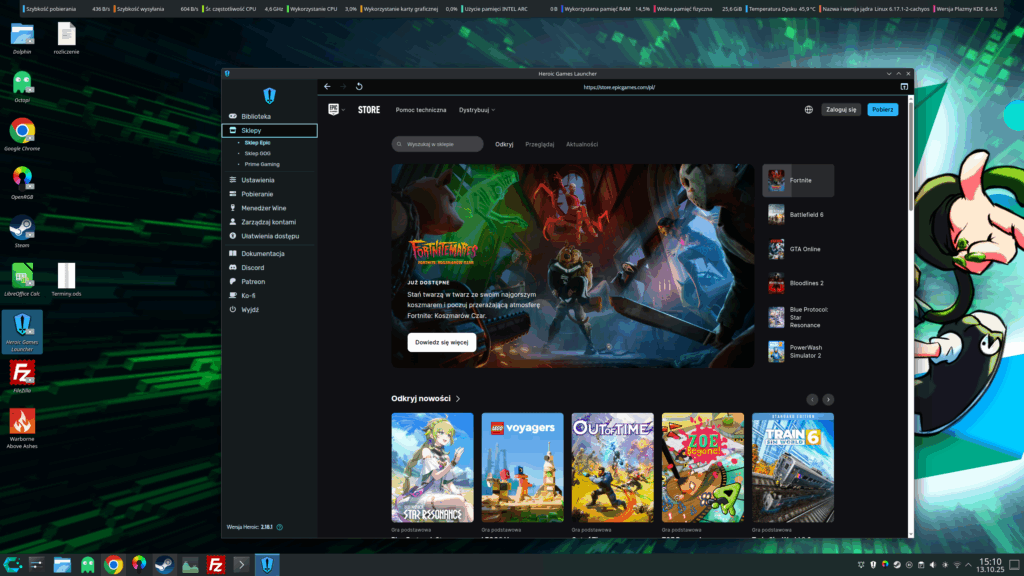This screenshot has height=576, width=1024.
Task: Open external browser icon beside URL
Action: coord(904,87)
